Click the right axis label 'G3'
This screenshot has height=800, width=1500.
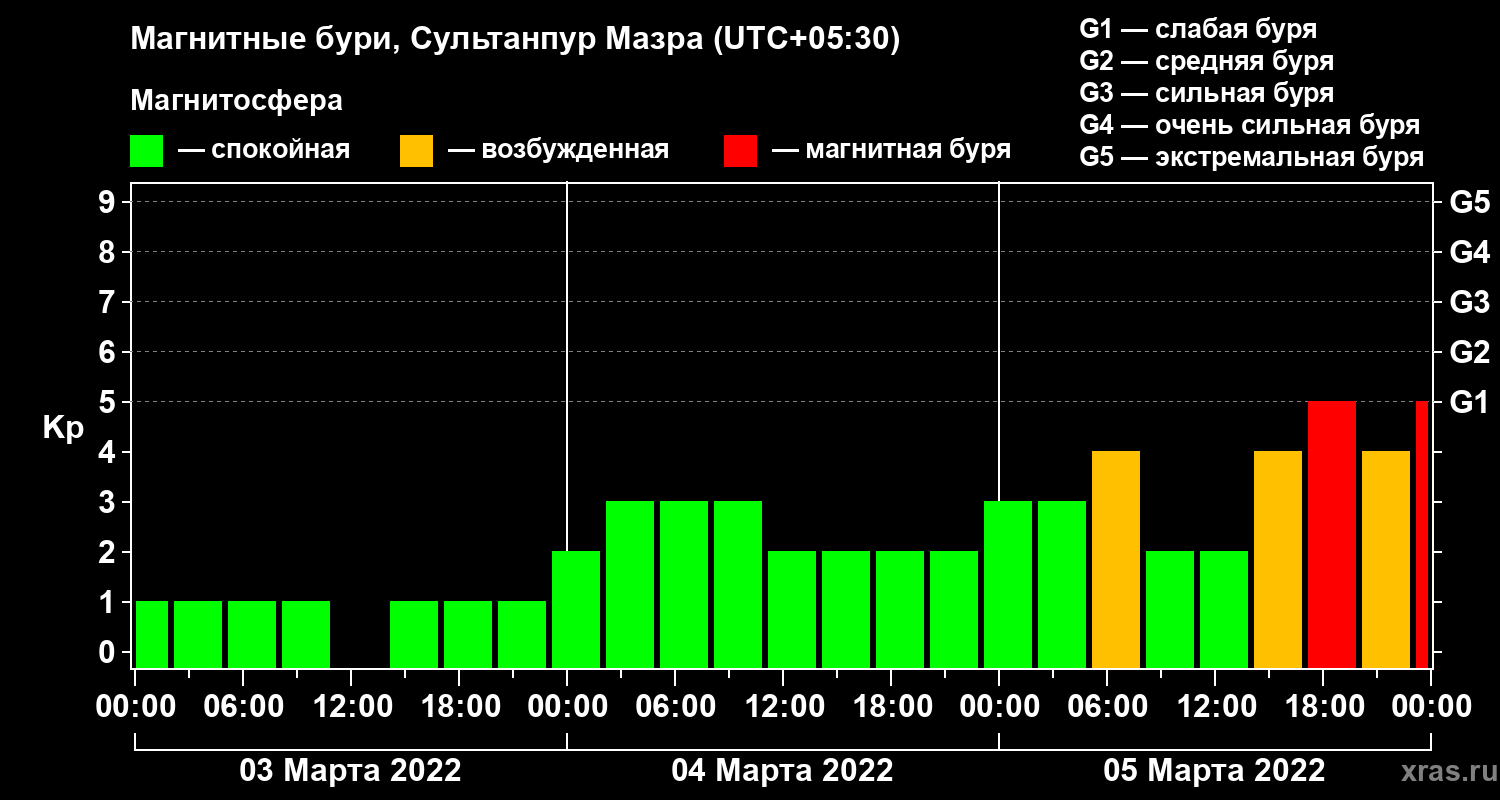[1470, 302]
